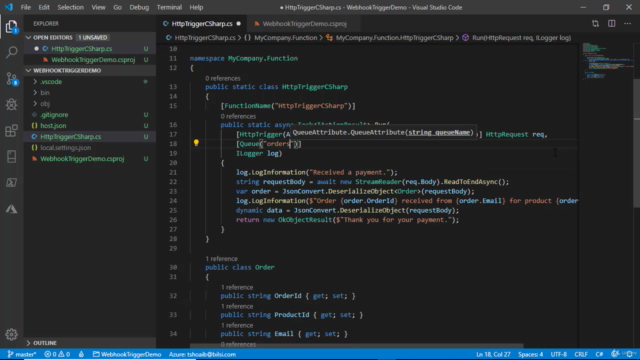This screenshot has height=360, width=640.
Task: Open the File menu
Action: (26, 7)
